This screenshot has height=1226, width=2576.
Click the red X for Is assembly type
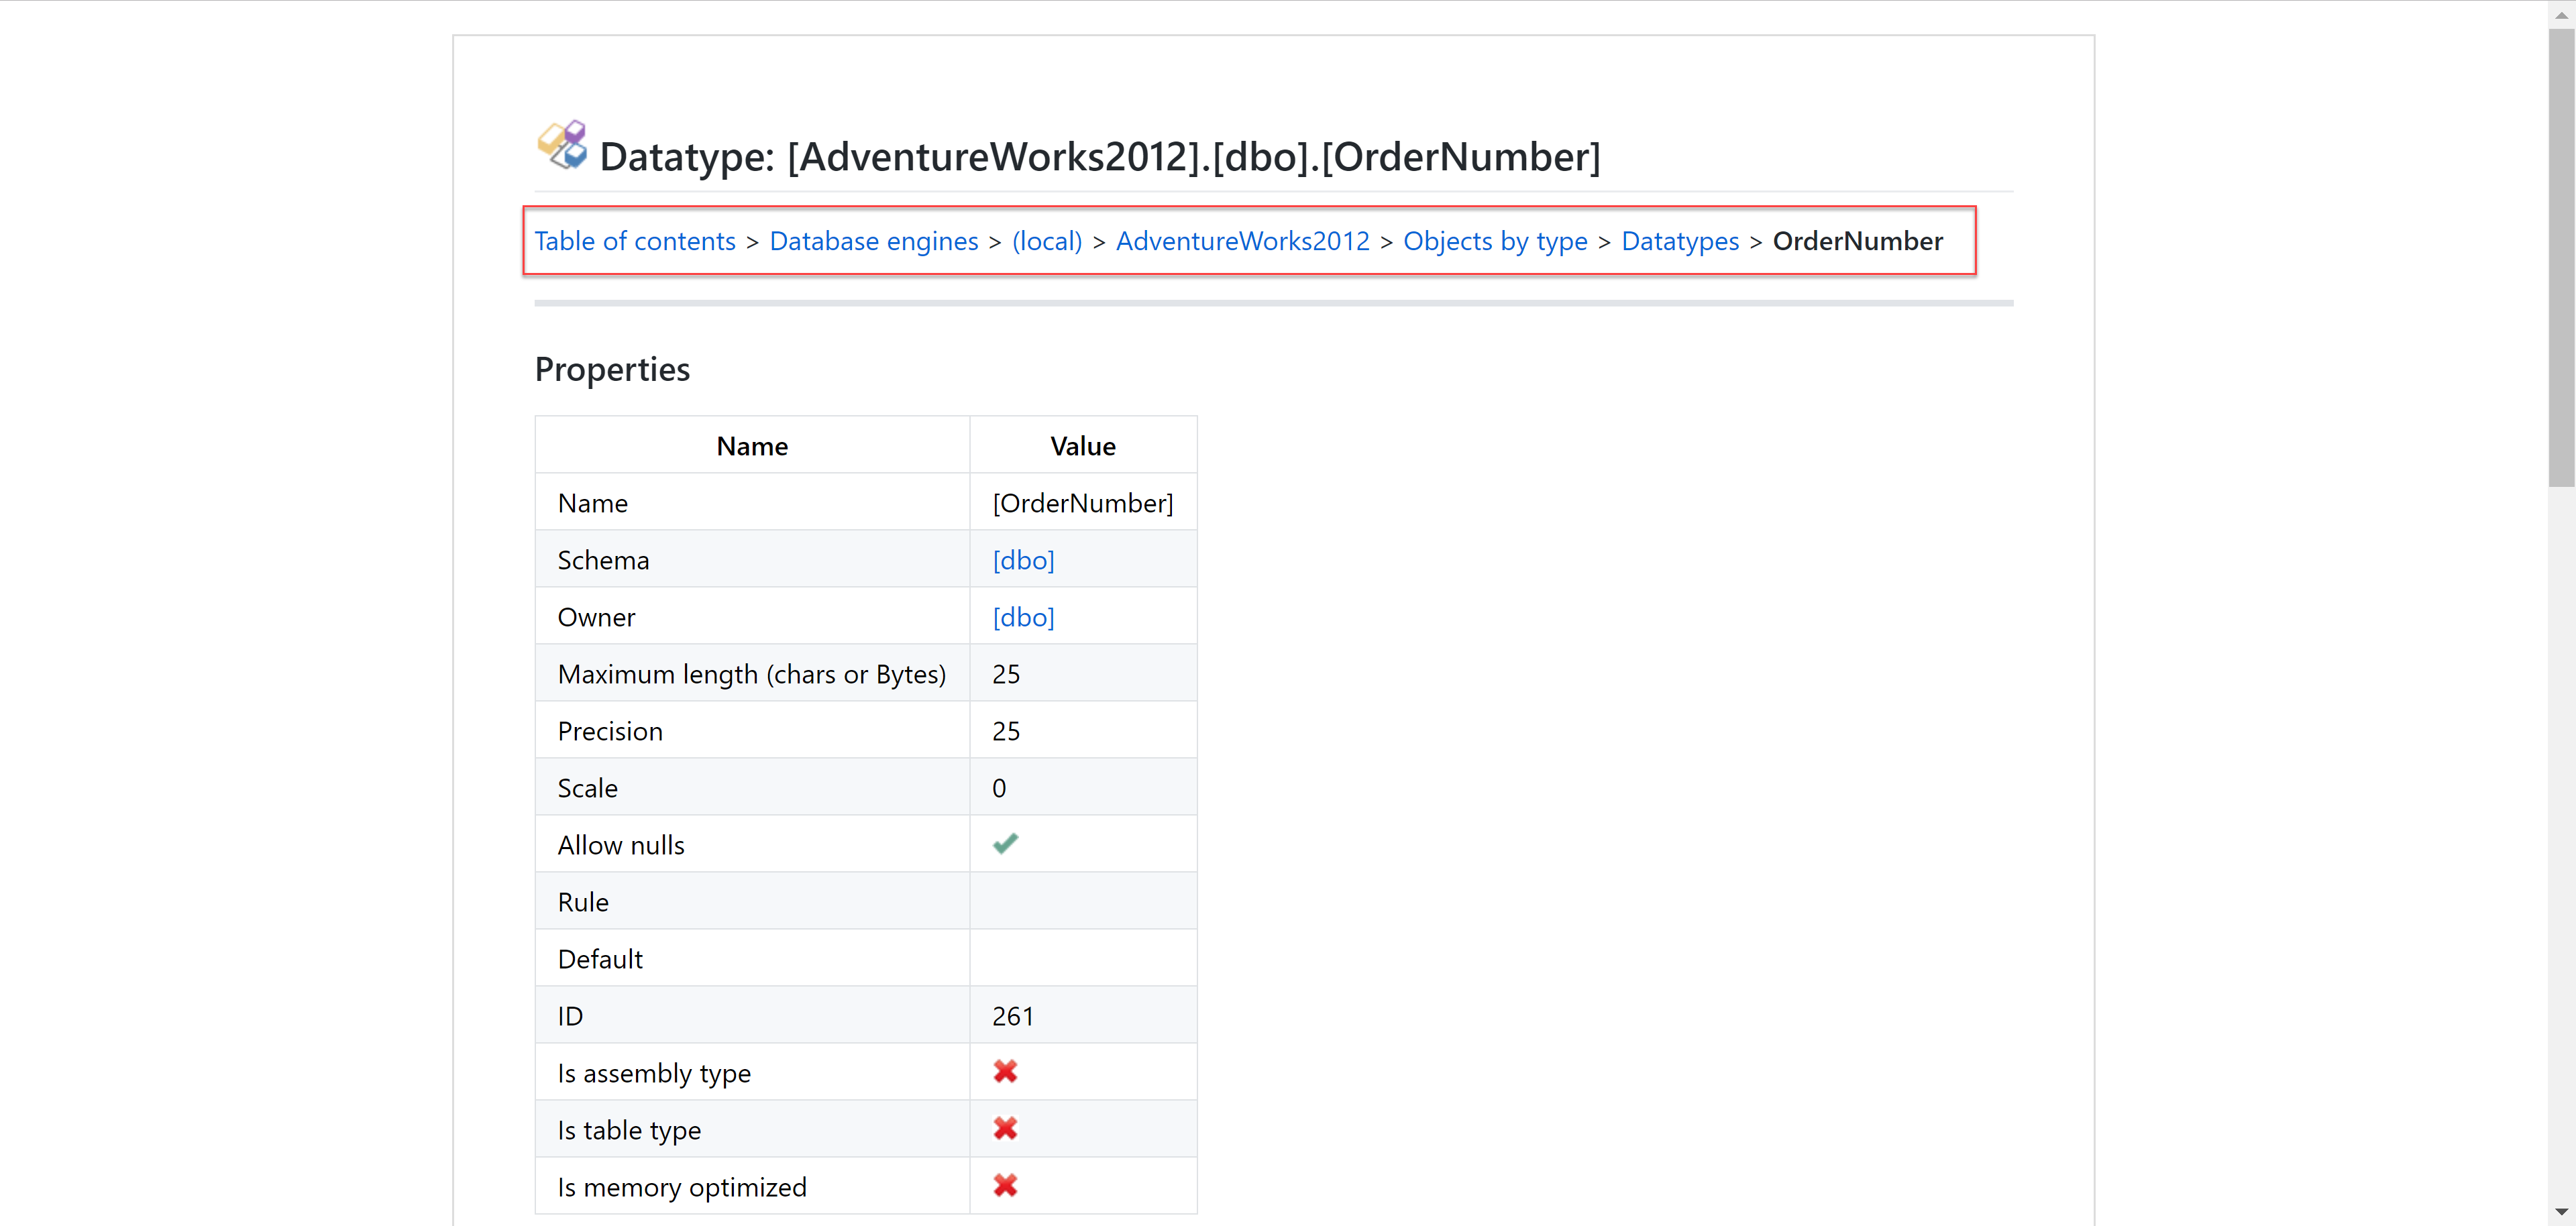[x=1005, y=1072]
